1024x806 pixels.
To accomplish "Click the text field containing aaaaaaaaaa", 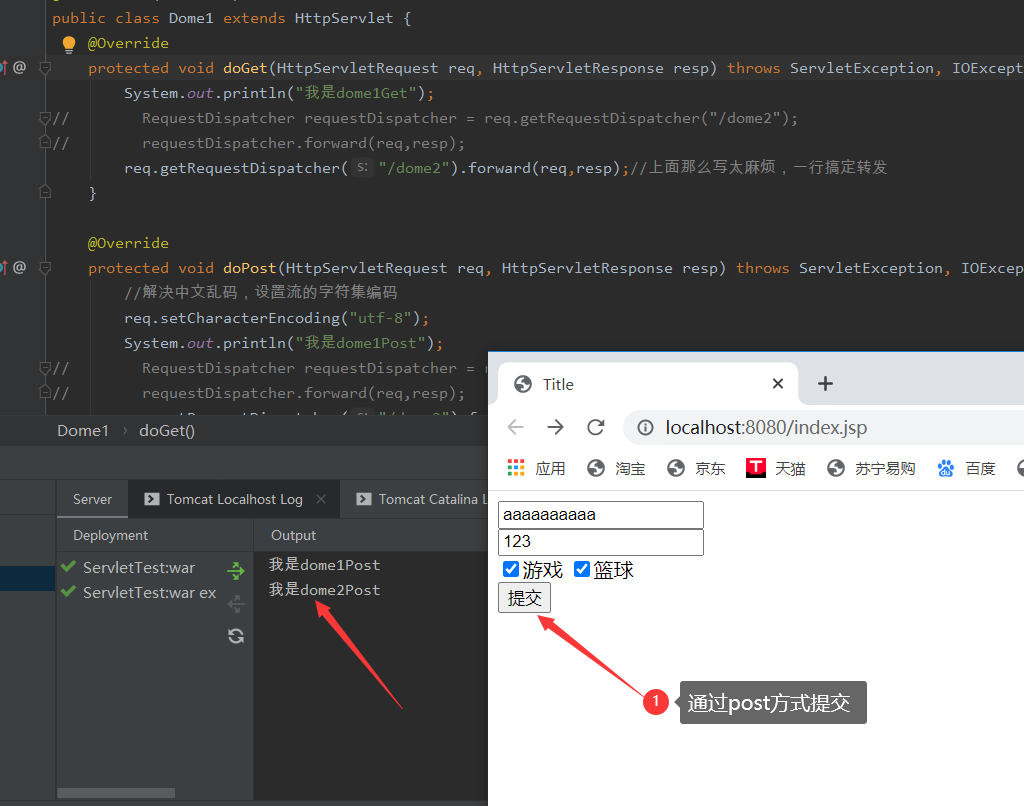I will 601,515.
